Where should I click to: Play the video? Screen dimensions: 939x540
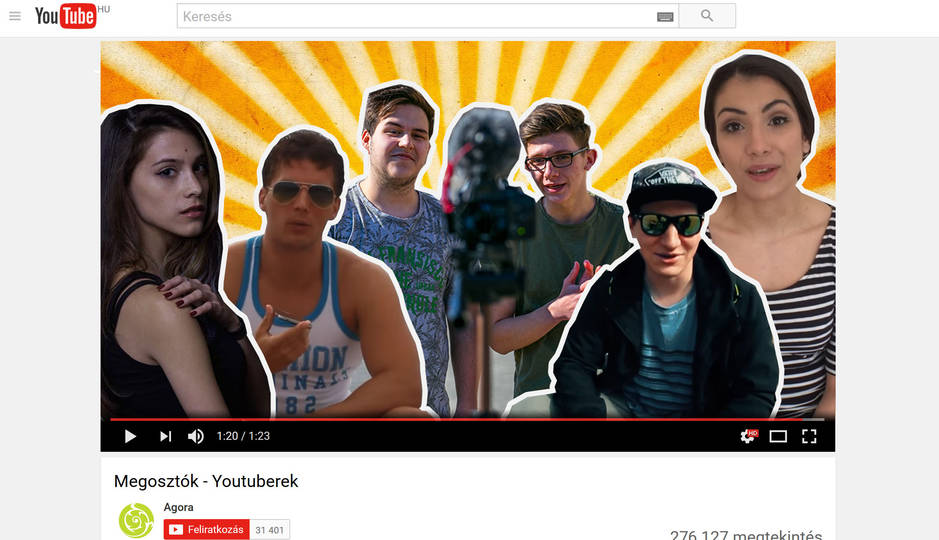click(130, 436)
